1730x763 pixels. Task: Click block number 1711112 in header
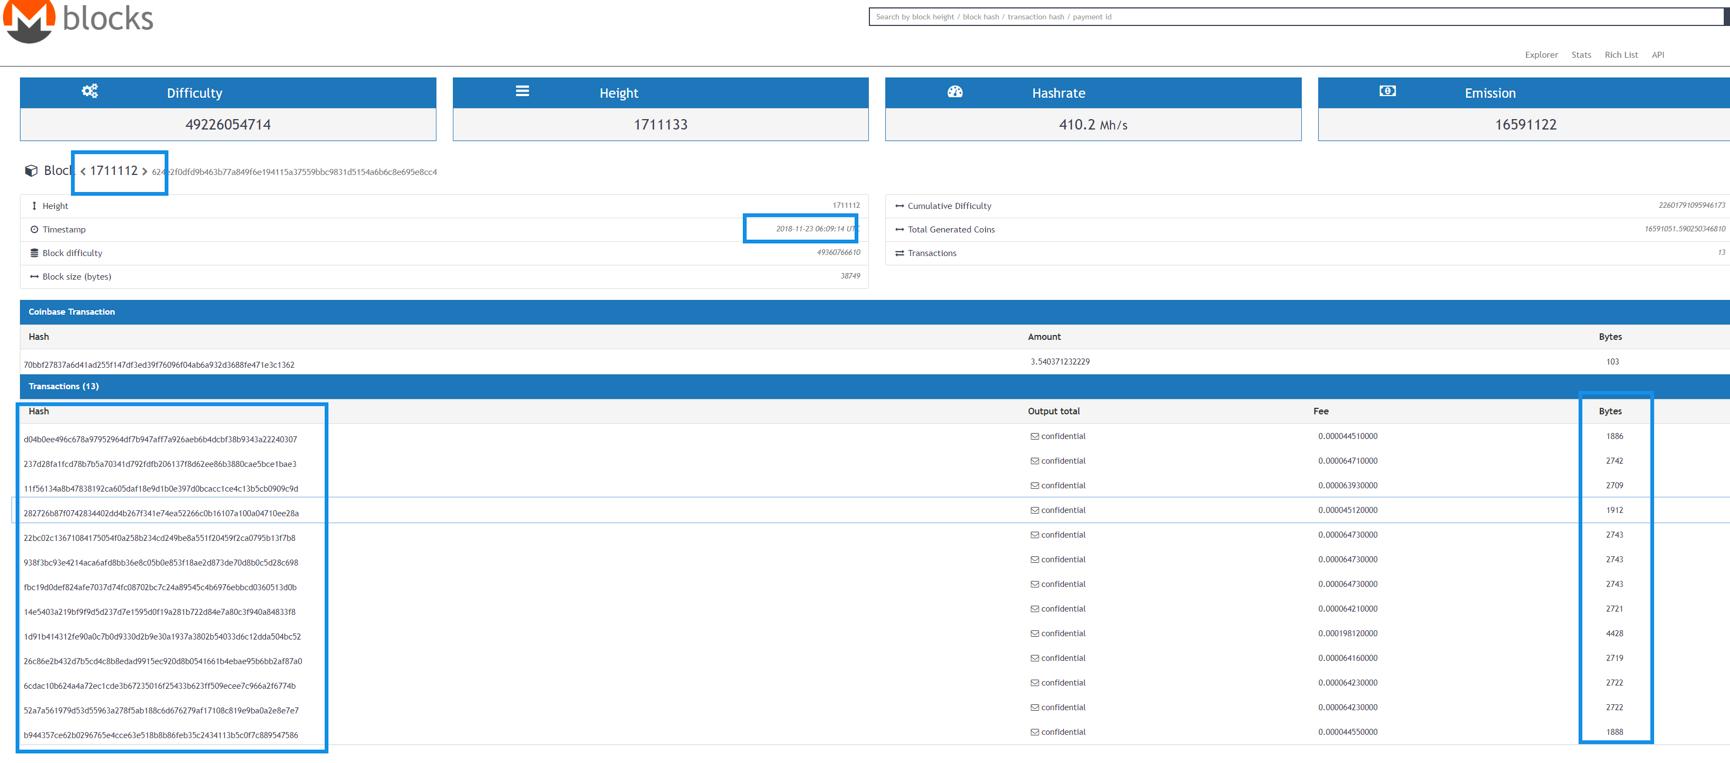click(114, 171)
